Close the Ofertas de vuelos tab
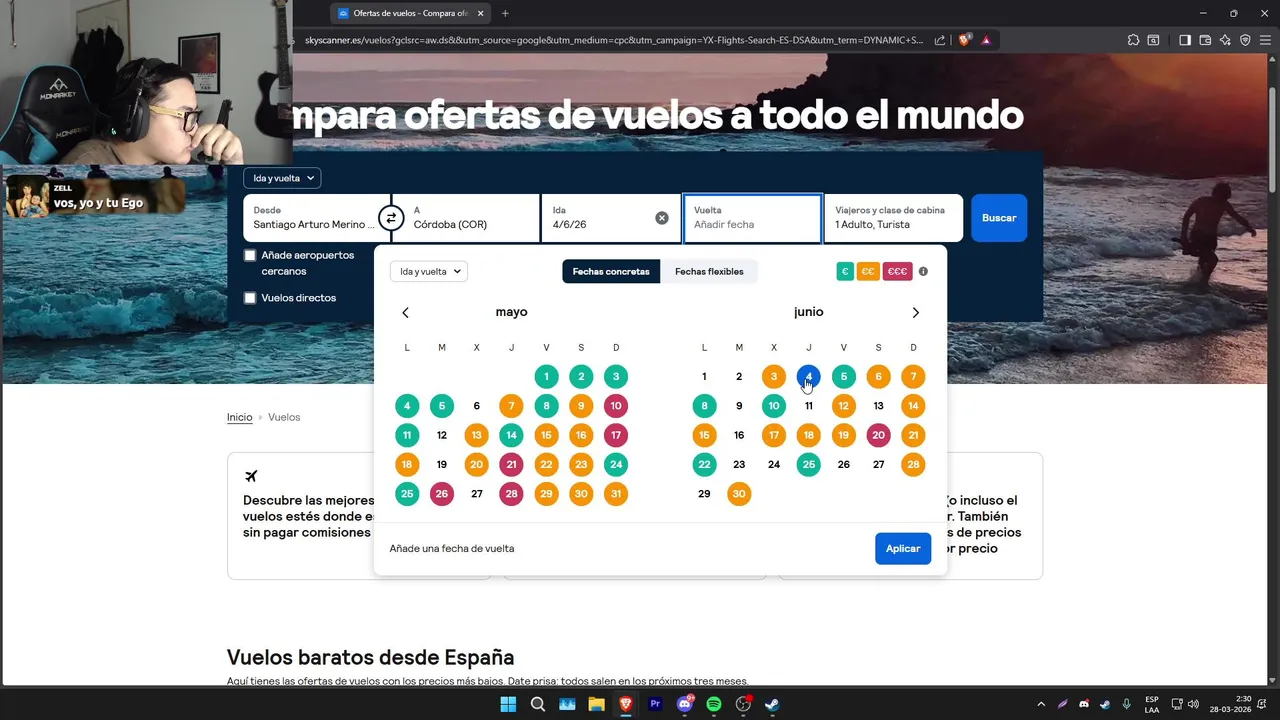 point(481,13)
